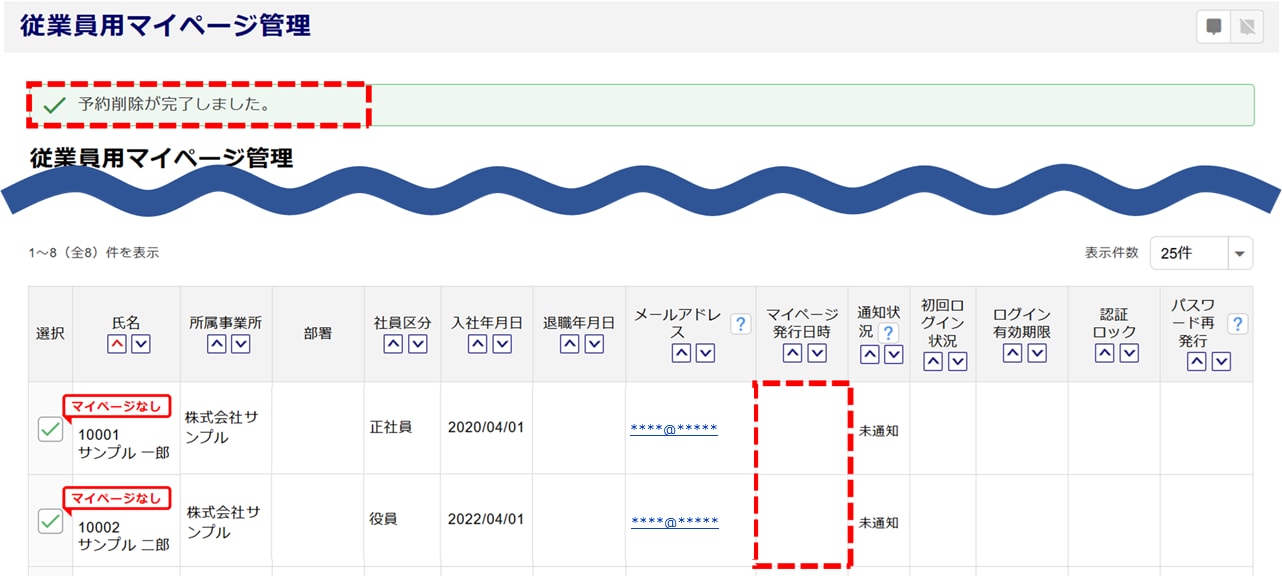The width and height of the screenshot is (1282, 576).
Task: Sort 認証ロック column ascending
Action: point(1104,353)
